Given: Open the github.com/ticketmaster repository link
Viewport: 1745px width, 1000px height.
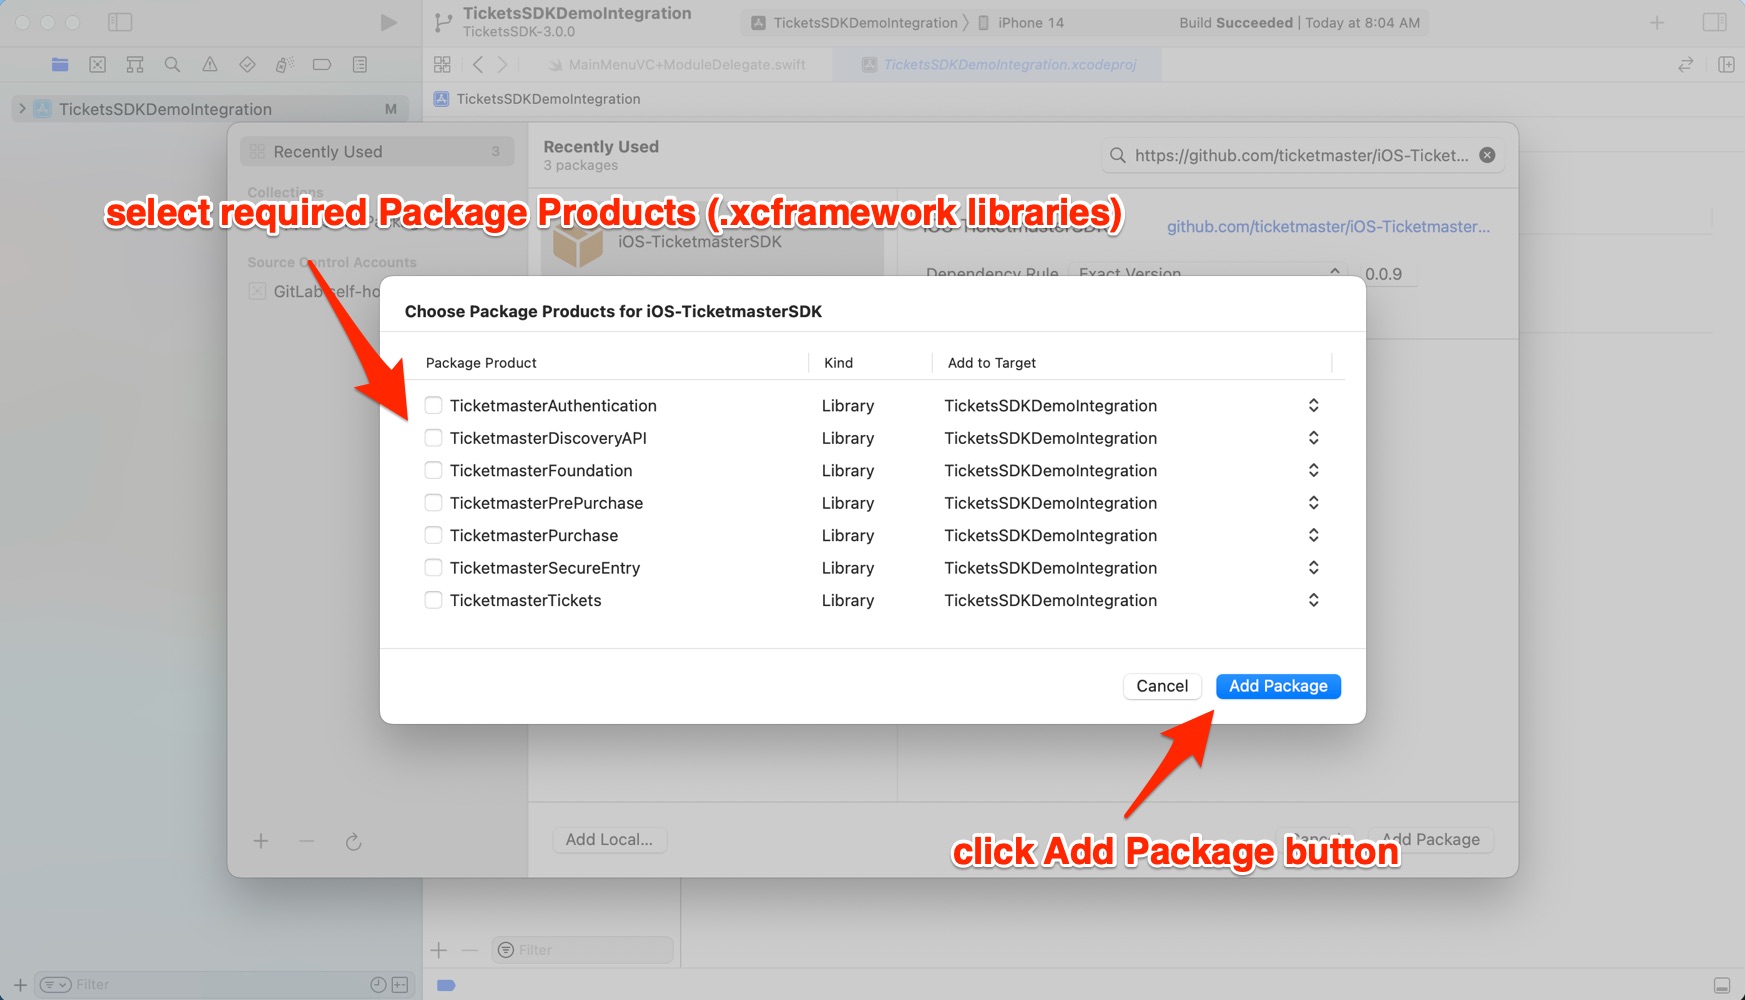Looking at the screenshot, I should click(x=1328, y=227).
